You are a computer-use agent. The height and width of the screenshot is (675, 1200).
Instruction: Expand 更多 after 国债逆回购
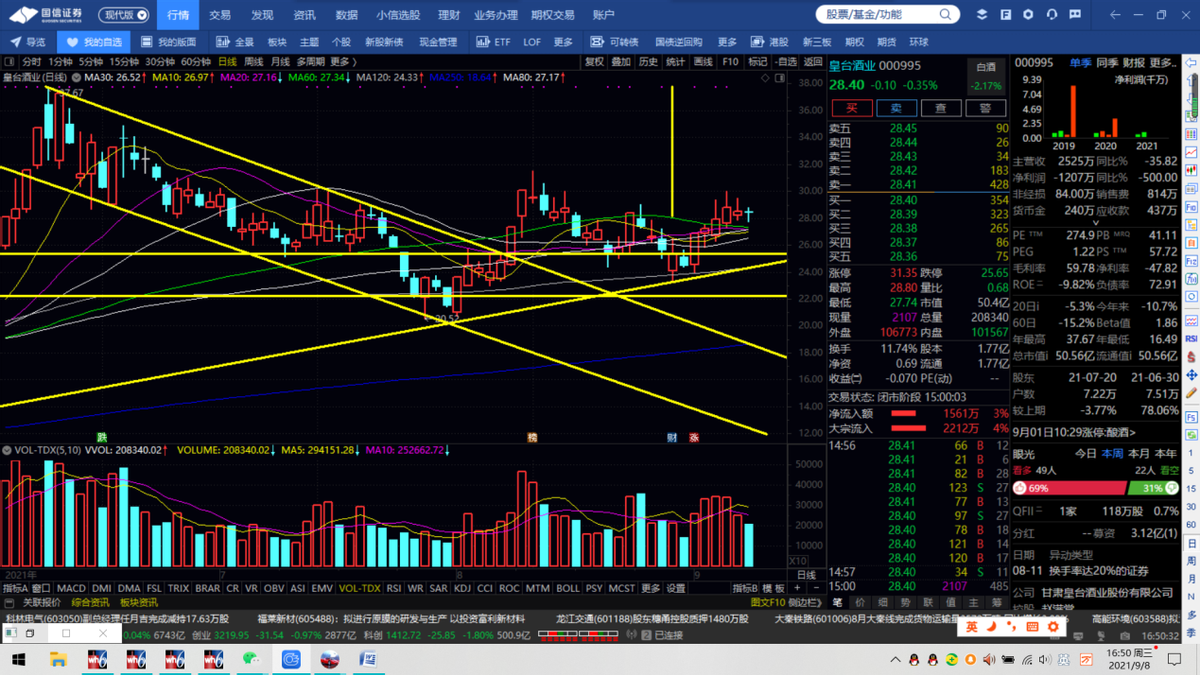coord(727,42)
